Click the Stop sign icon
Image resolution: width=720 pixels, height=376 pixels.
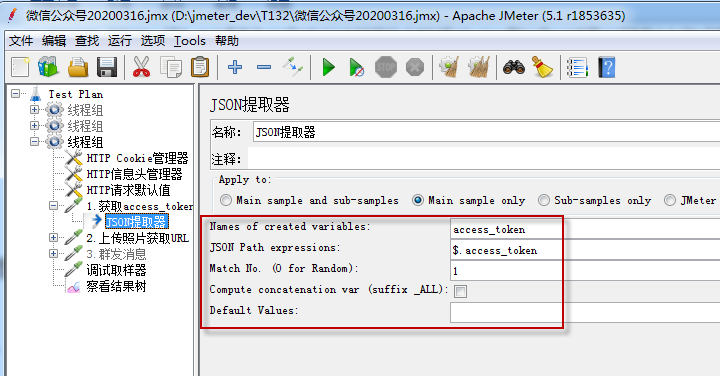[x=386, y=67]
